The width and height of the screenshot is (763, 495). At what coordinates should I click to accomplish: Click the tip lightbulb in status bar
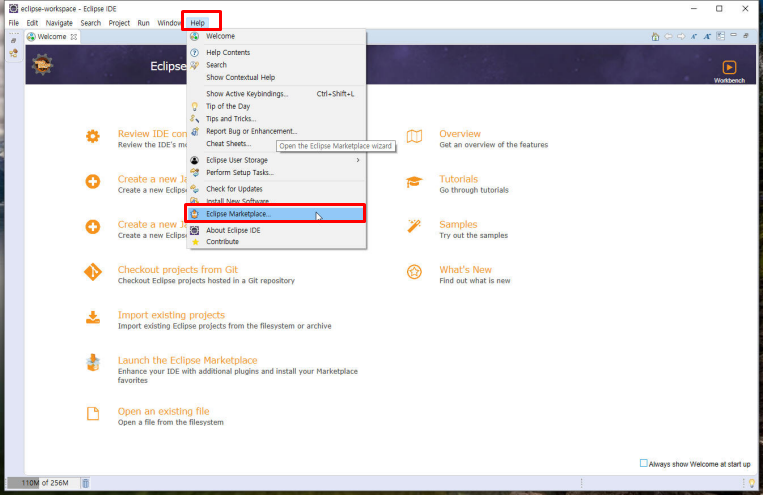tap(752, 483)
